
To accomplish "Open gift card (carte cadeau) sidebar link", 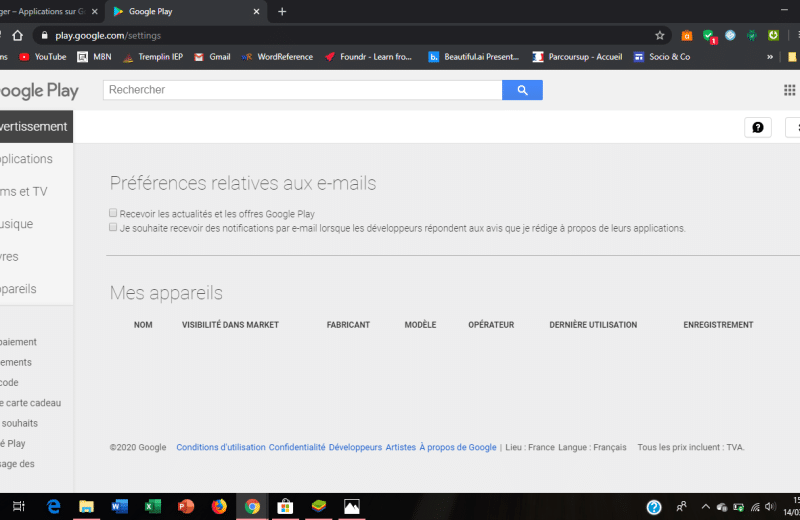I will (x=31, y=403).
